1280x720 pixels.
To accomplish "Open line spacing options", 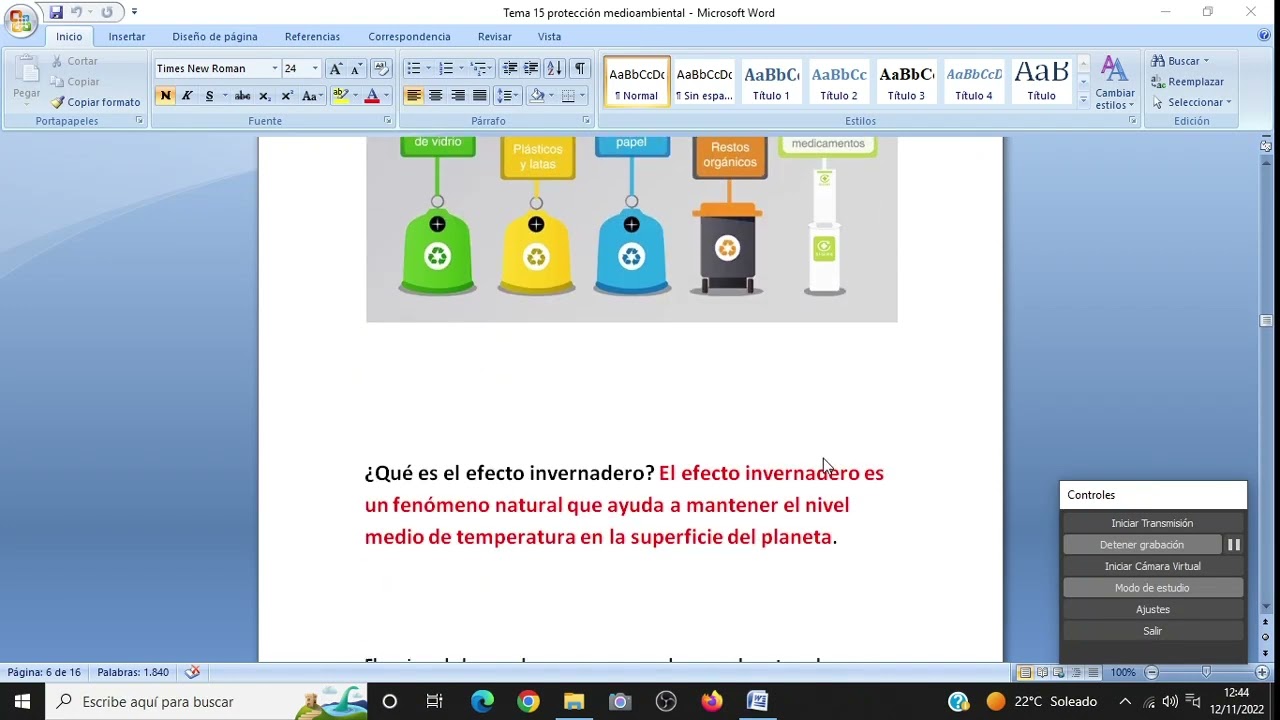I will click(508, 96).
